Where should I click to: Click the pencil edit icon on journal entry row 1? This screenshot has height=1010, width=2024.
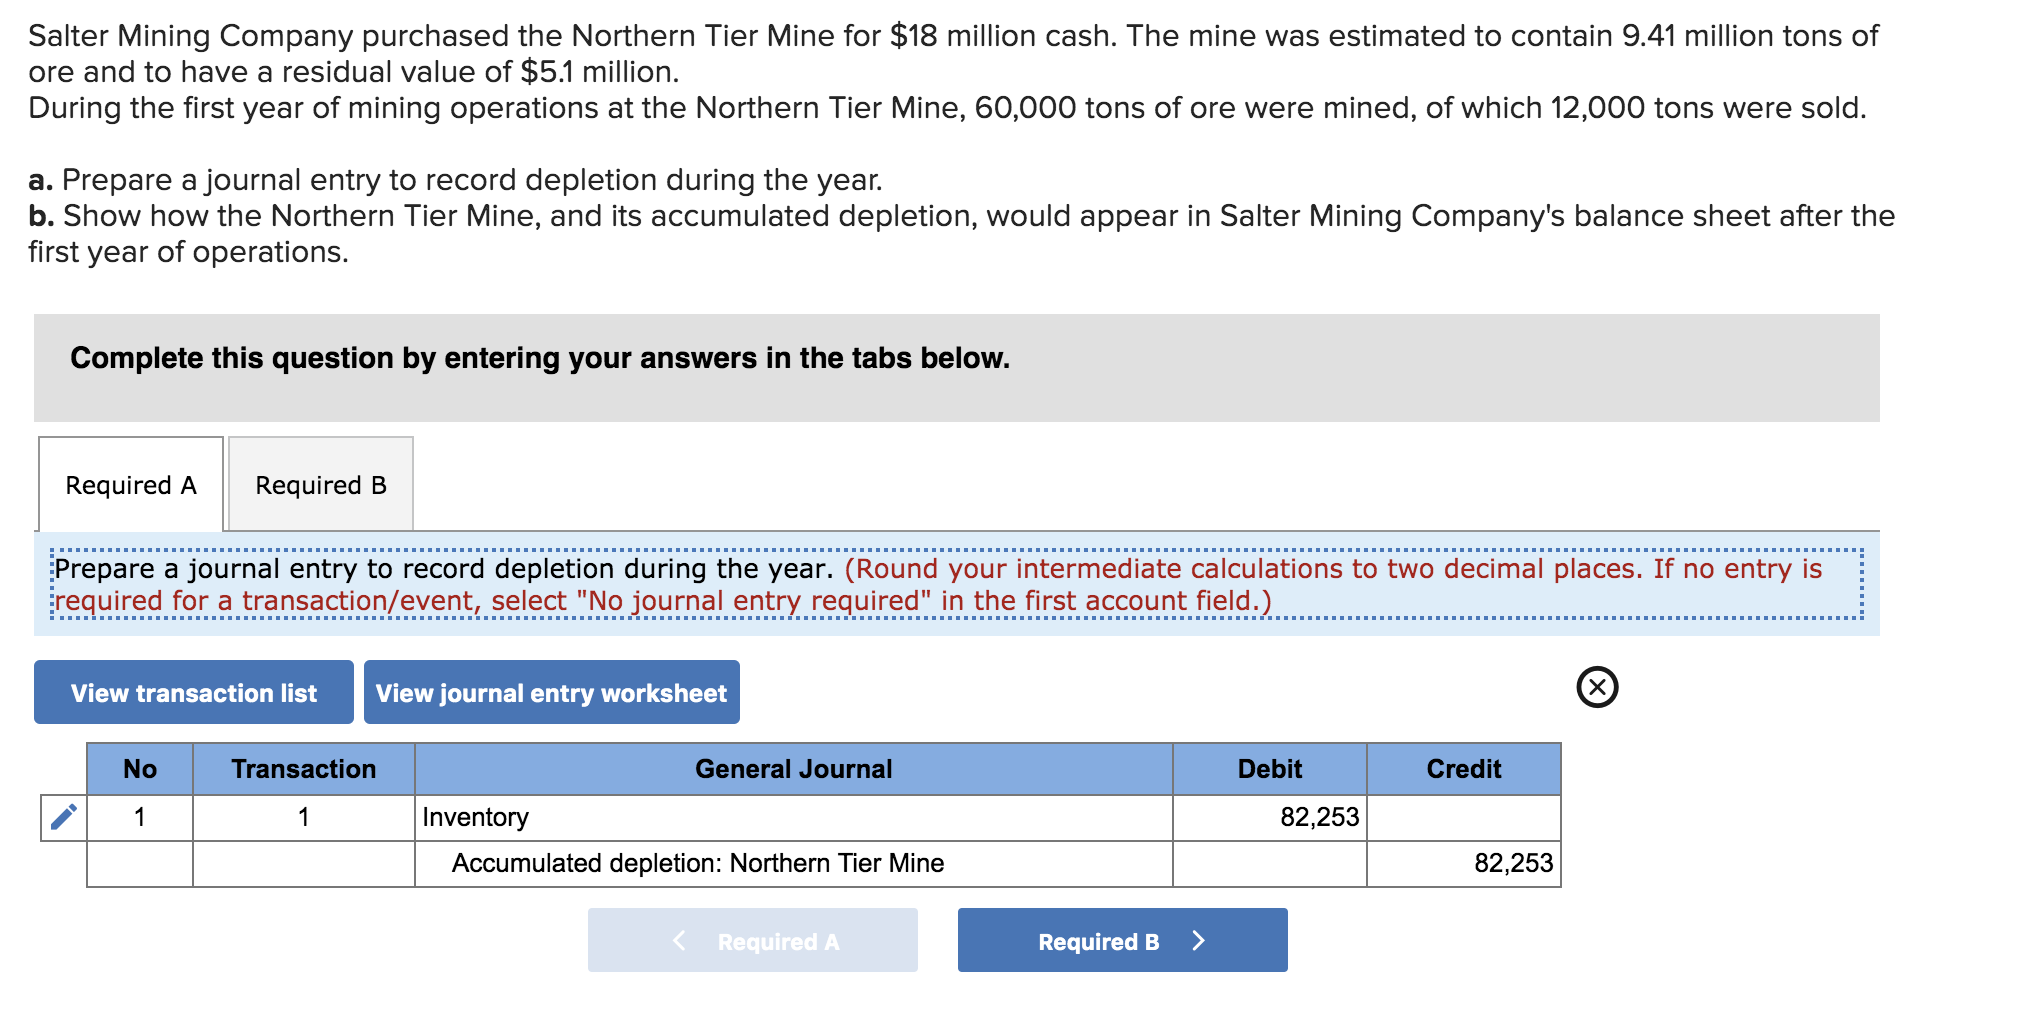click(x=63, y=816)
